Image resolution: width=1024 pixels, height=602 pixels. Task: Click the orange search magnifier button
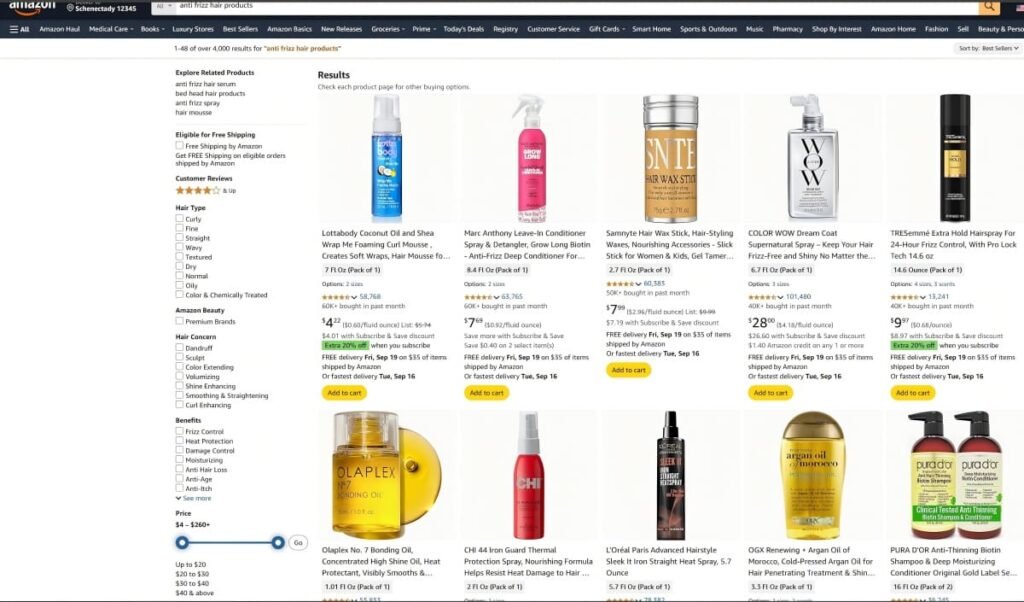pyautogui.click(x=989, y=6)
